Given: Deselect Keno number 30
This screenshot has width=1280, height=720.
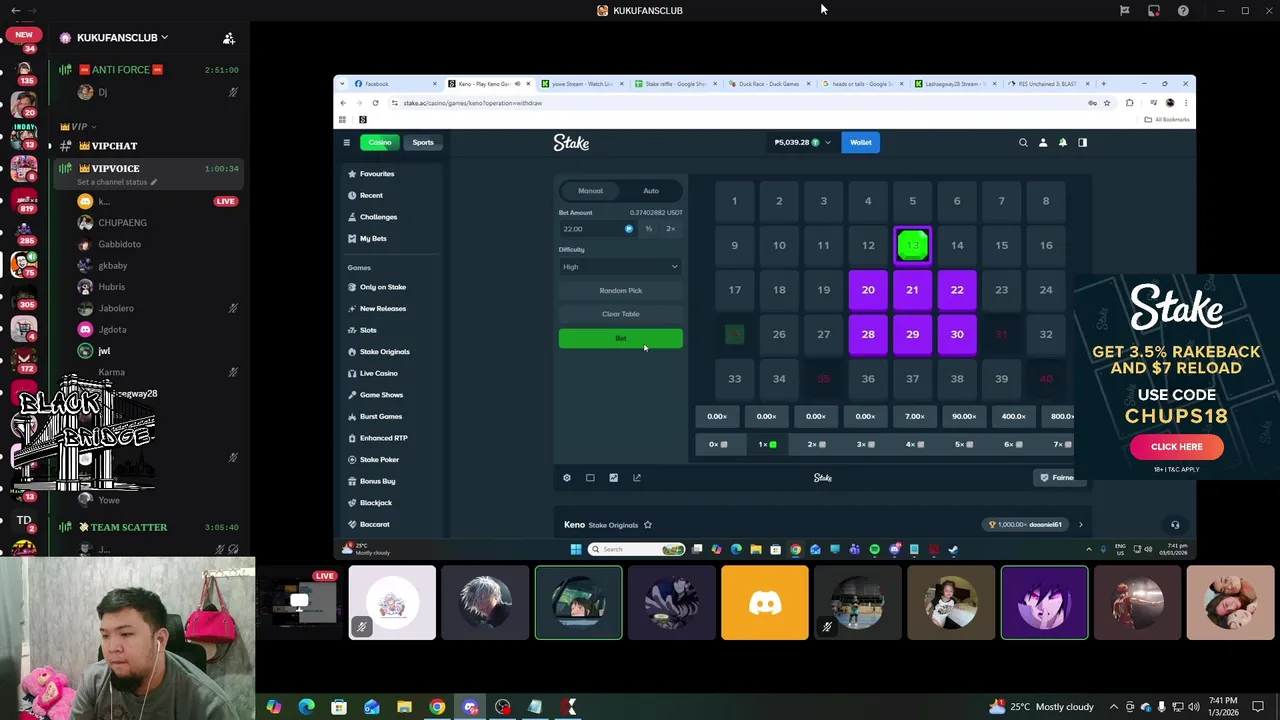Looking at the screenshot, I should tap(957, 335).
